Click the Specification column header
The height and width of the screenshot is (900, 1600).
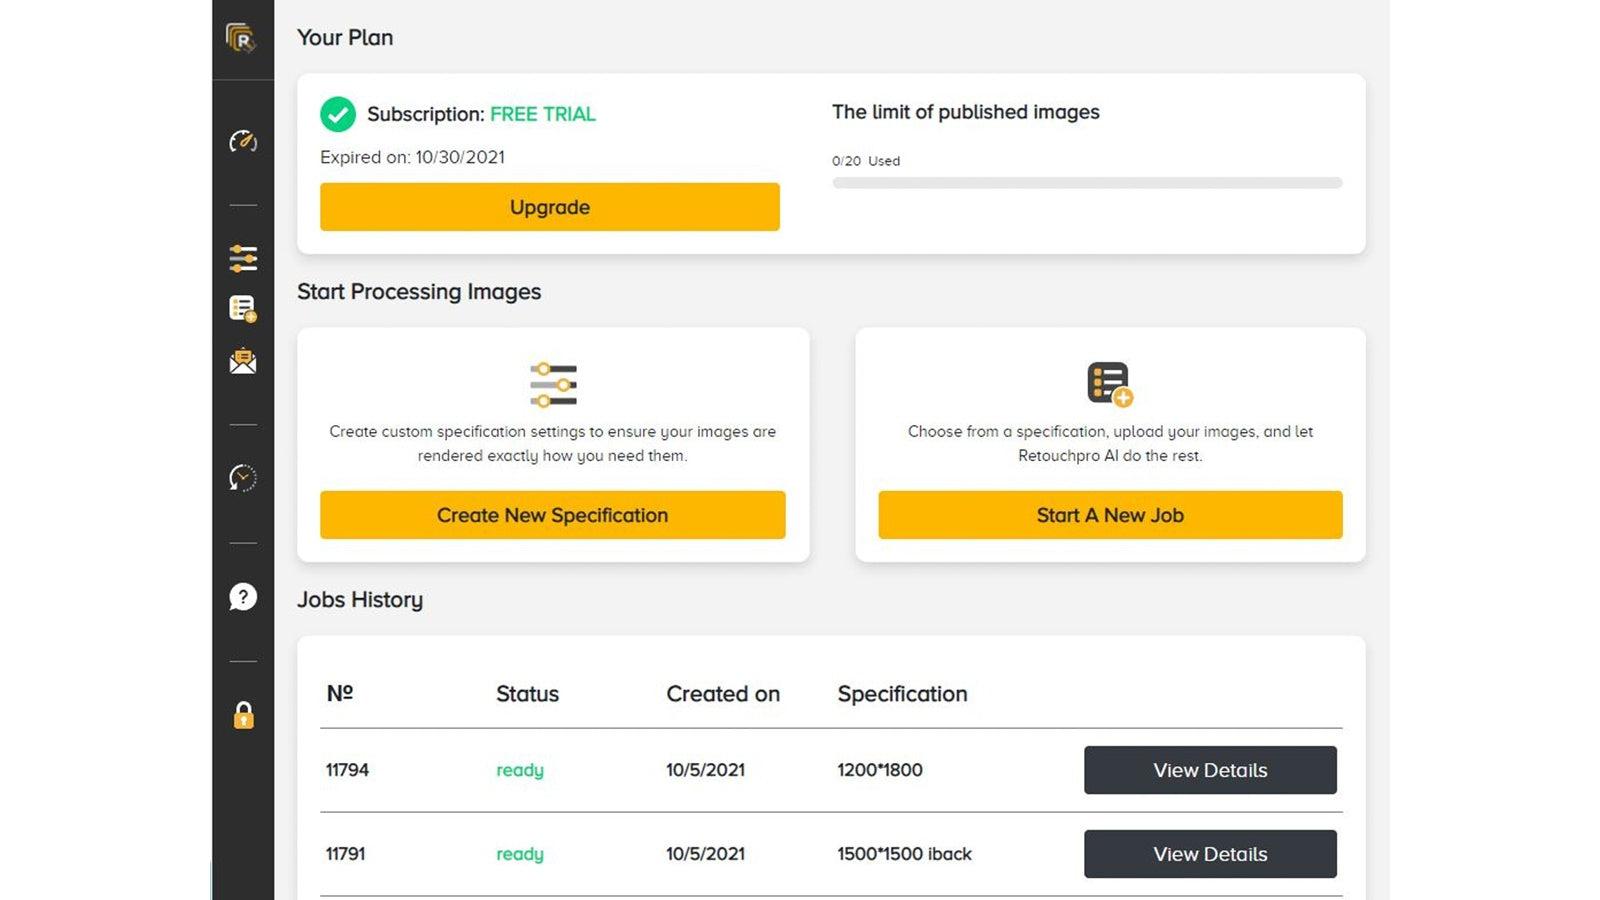click(x=901, y=694)
